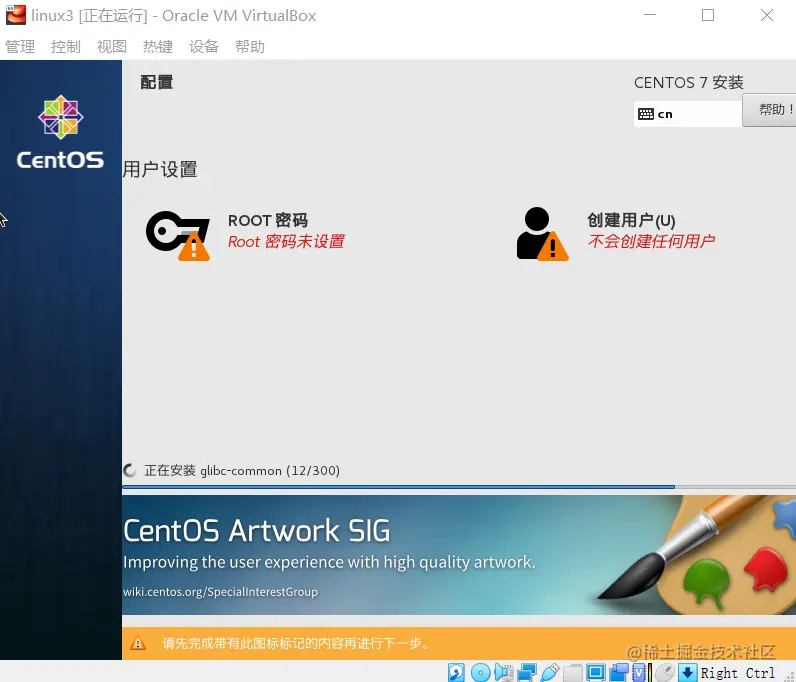Viewport: 796px width, 682px height.
Task: Click the host key down-arrow icon
Action: point(687,672)
